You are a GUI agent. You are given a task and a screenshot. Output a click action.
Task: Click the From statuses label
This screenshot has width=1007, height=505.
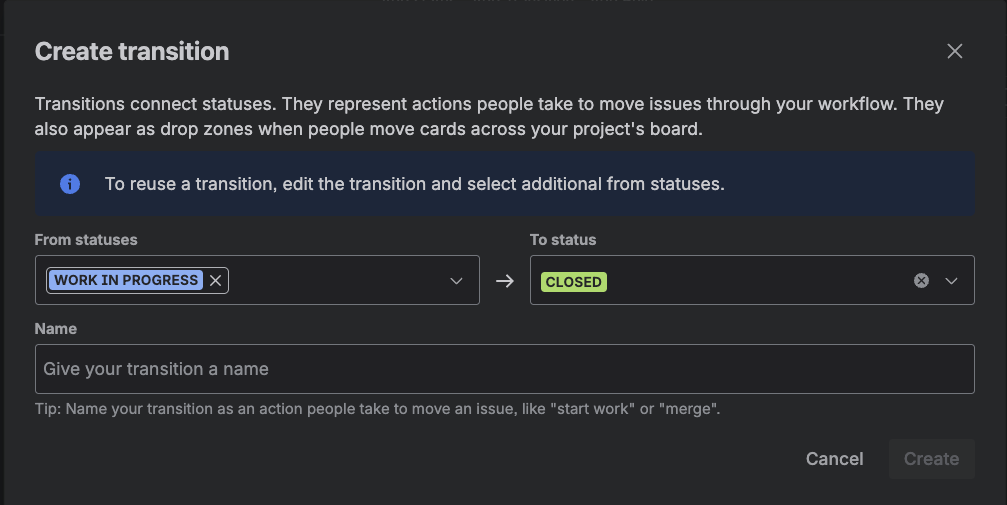pyautogui.click(x=86, y=240)
